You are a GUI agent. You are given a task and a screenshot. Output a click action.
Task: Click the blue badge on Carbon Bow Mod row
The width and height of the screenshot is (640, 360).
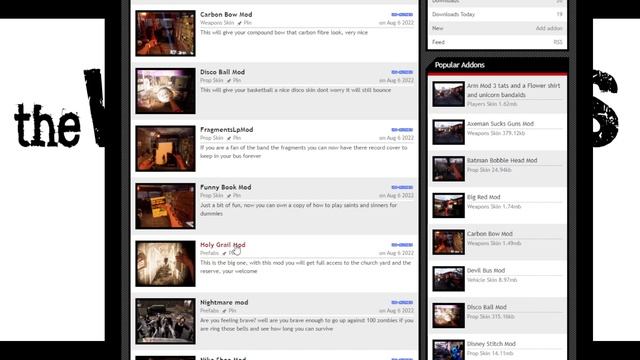402,15
